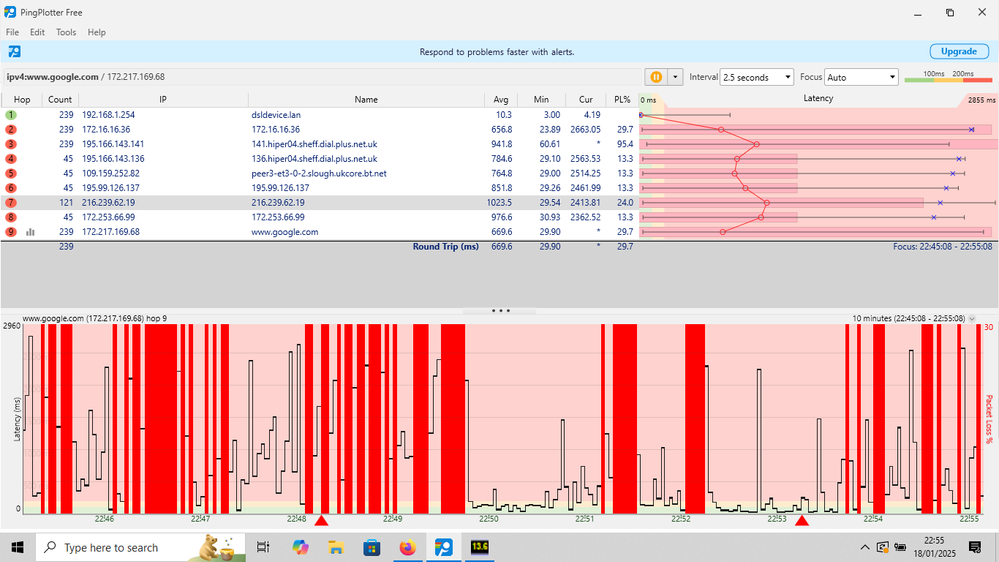Select the target address field ipv4:www.google.com

pyautogui.click(x=53, y=77)
